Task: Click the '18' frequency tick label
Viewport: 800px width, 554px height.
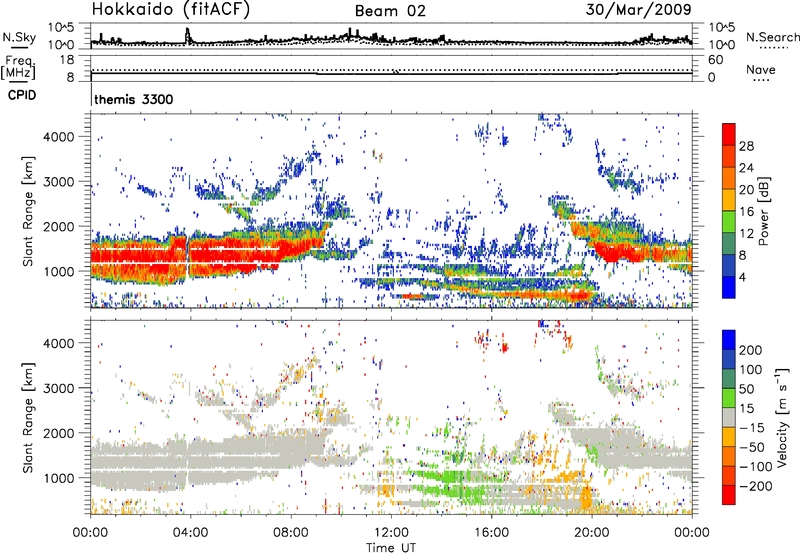Action: 67,60
